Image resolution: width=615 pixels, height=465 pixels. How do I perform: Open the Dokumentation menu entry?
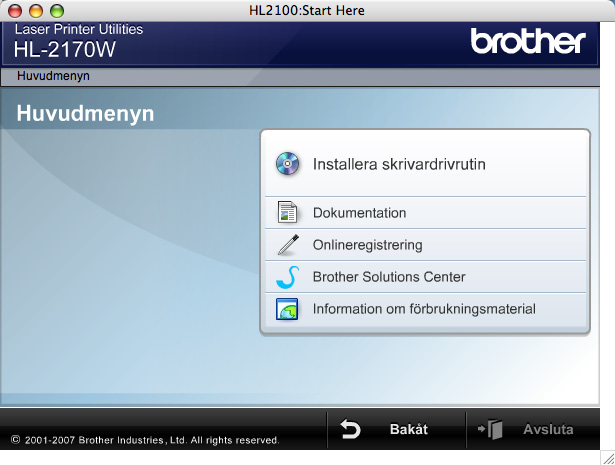[426, 213]
